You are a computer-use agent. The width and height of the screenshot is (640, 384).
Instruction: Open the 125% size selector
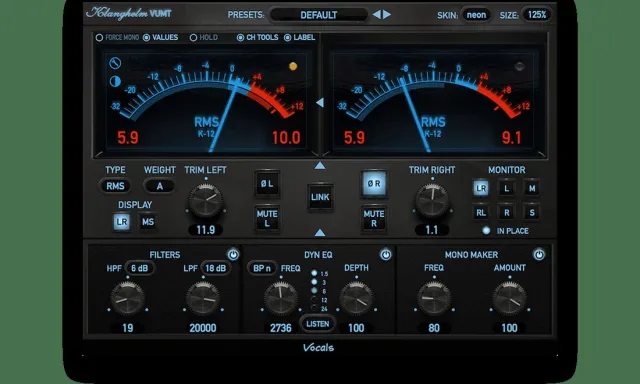[537, 15]
